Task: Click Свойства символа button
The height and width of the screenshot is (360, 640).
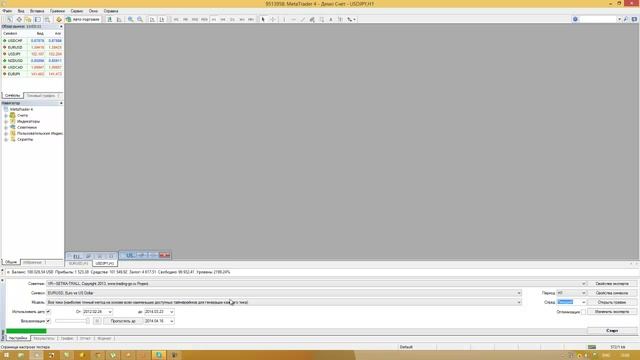Action: [612, 293]
